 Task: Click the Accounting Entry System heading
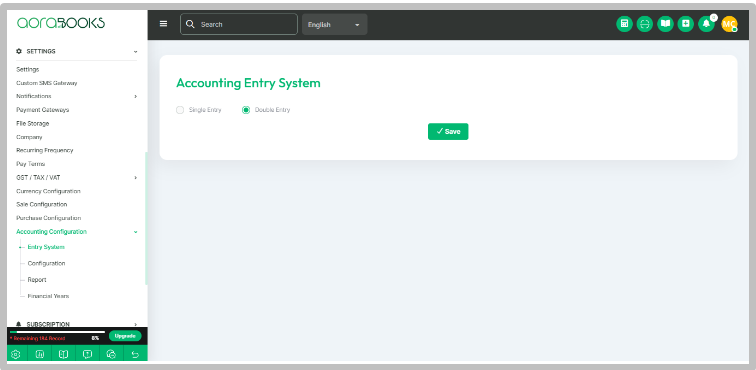coord(248,83)
